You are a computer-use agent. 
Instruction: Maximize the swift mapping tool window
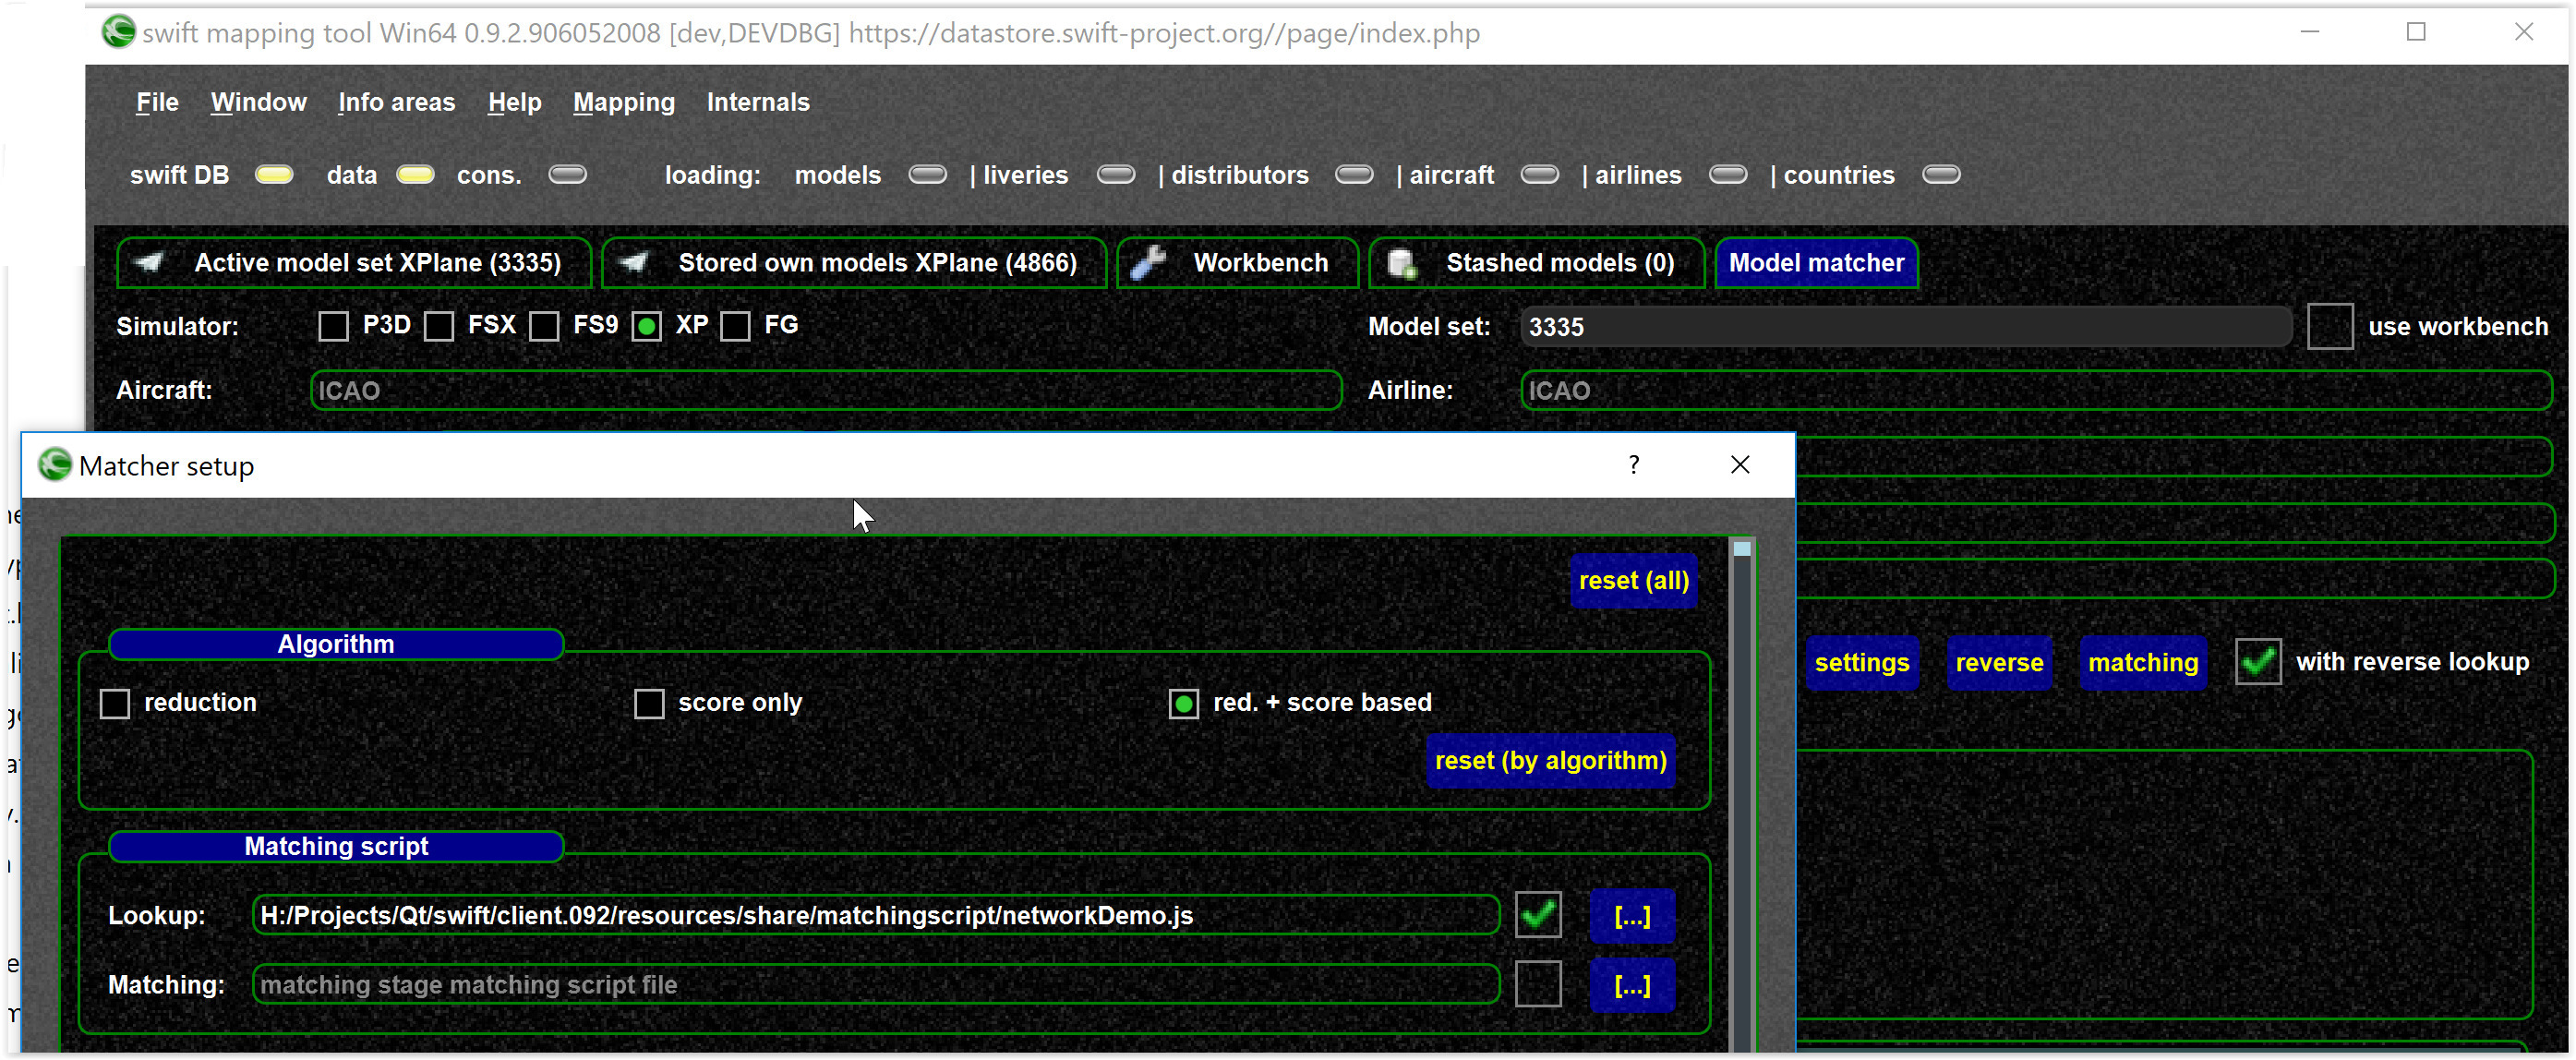point(2416,32)
